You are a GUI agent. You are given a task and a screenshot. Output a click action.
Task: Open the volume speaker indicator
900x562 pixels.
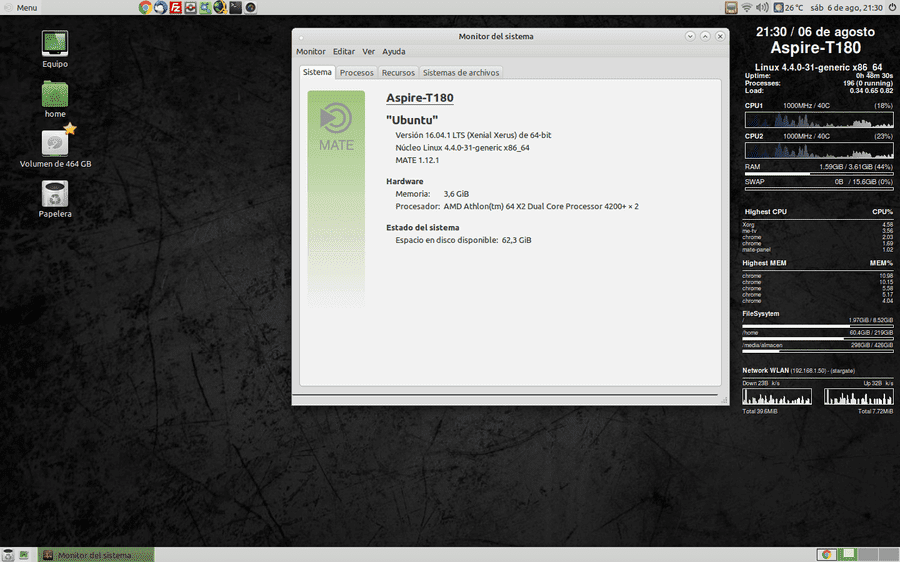762,7
